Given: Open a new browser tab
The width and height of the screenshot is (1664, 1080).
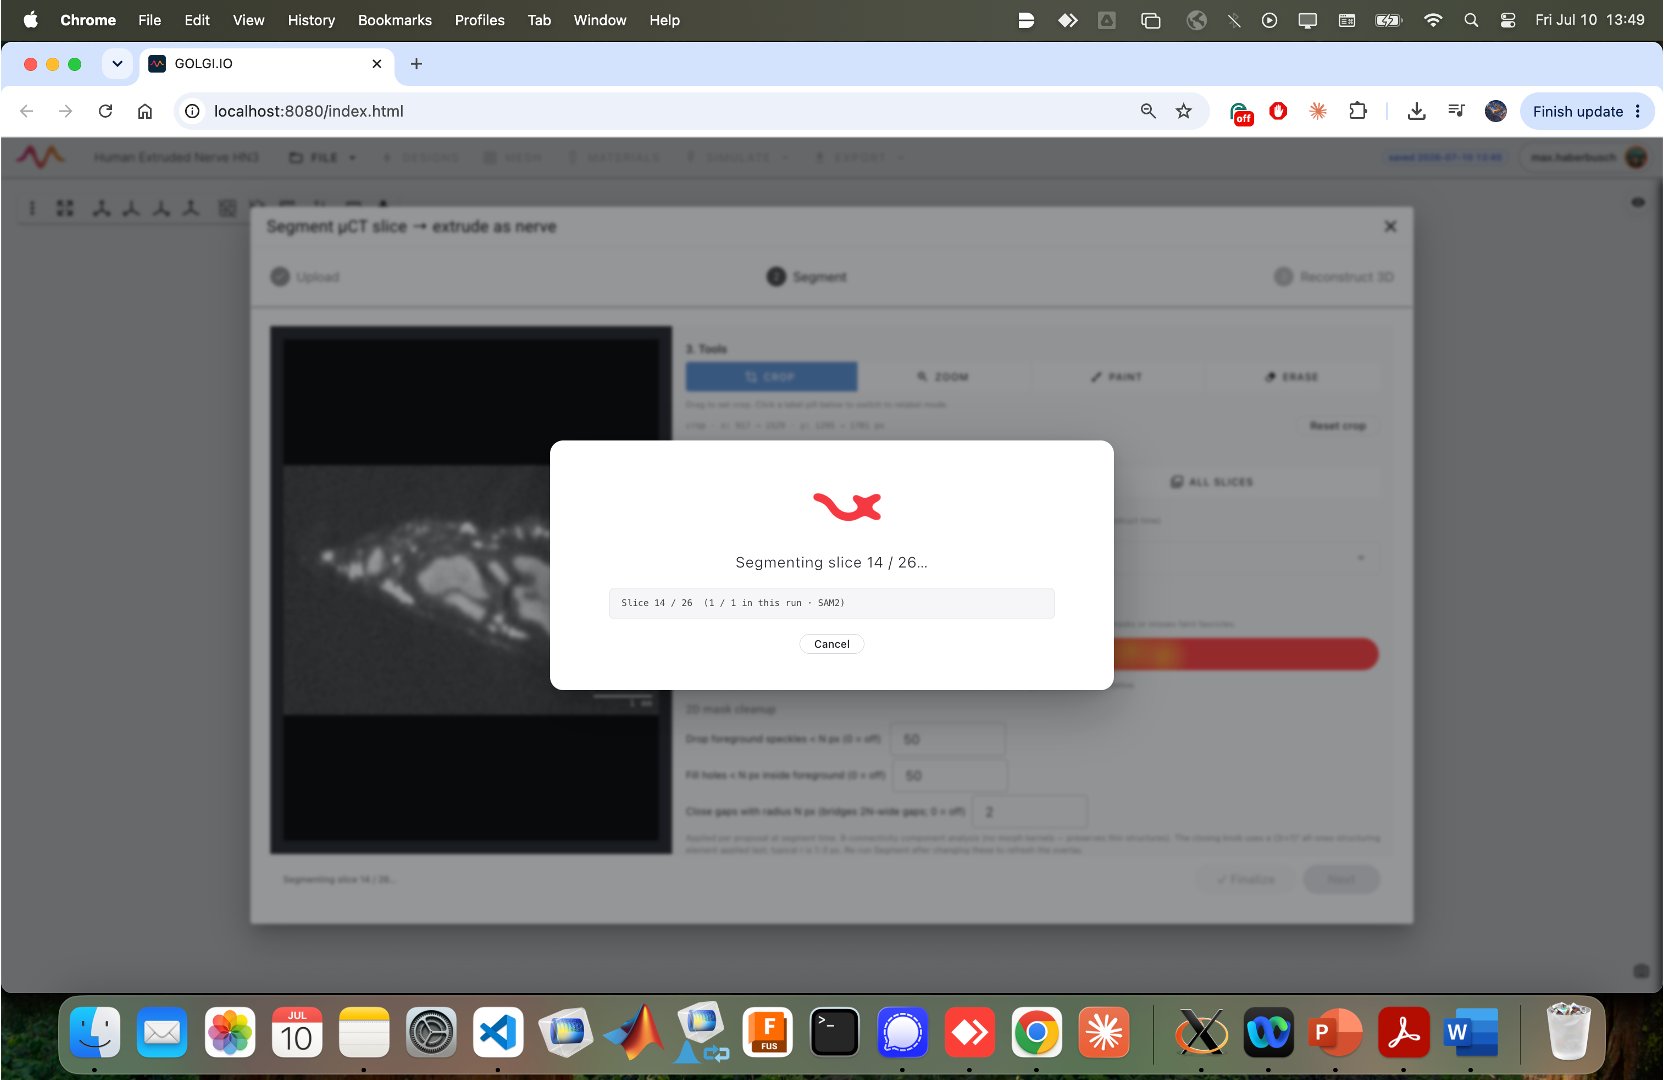Looking at the screenshot, I should [x=417, y=64].
